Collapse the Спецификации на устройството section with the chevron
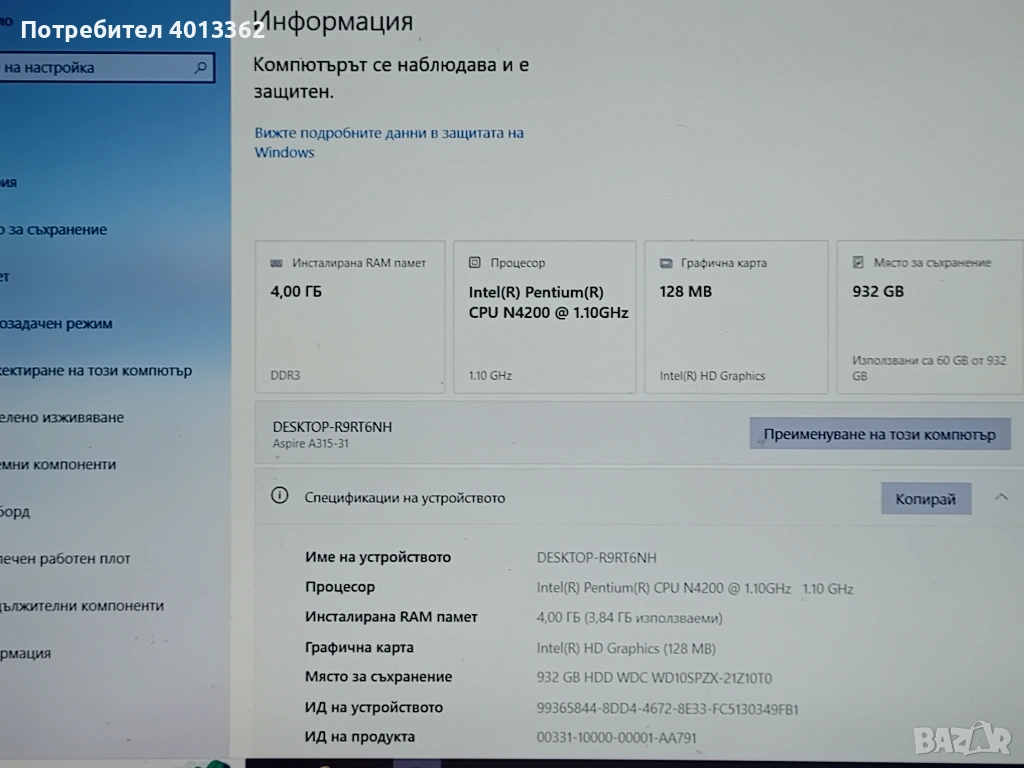Viewport: 1024px width, 768px height. click(1001, 497)
